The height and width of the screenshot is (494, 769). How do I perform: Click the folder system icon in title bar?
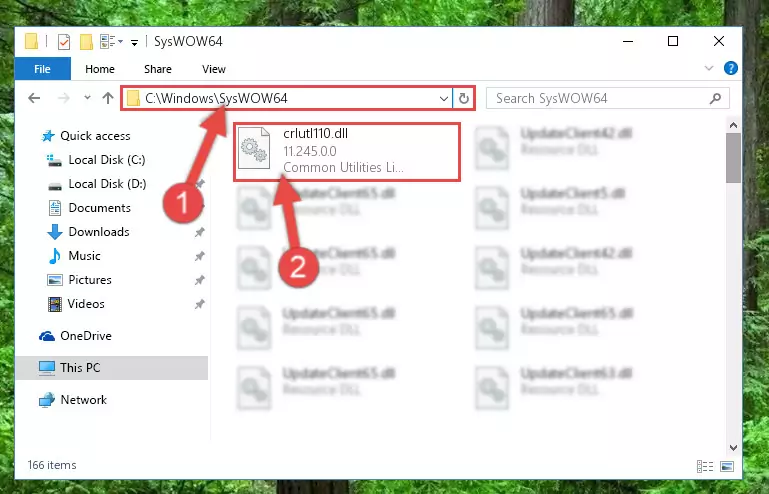(31, 42)
